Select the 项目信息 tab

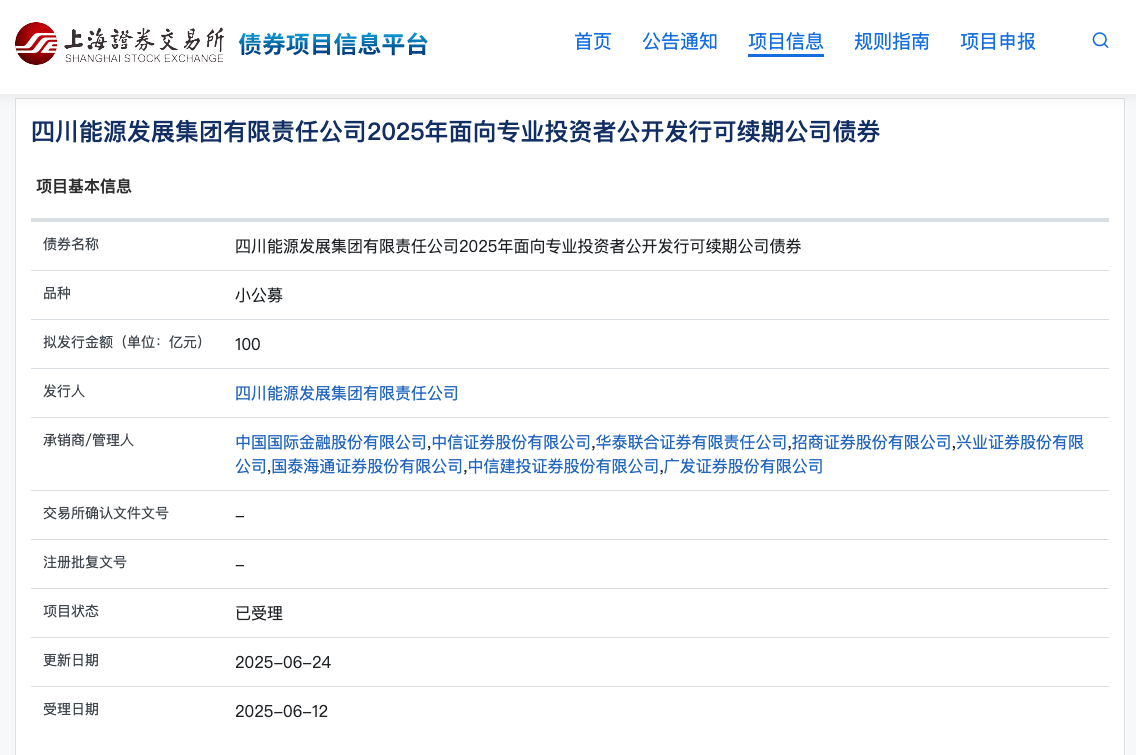pyautogui.click(x=785, y=41)
